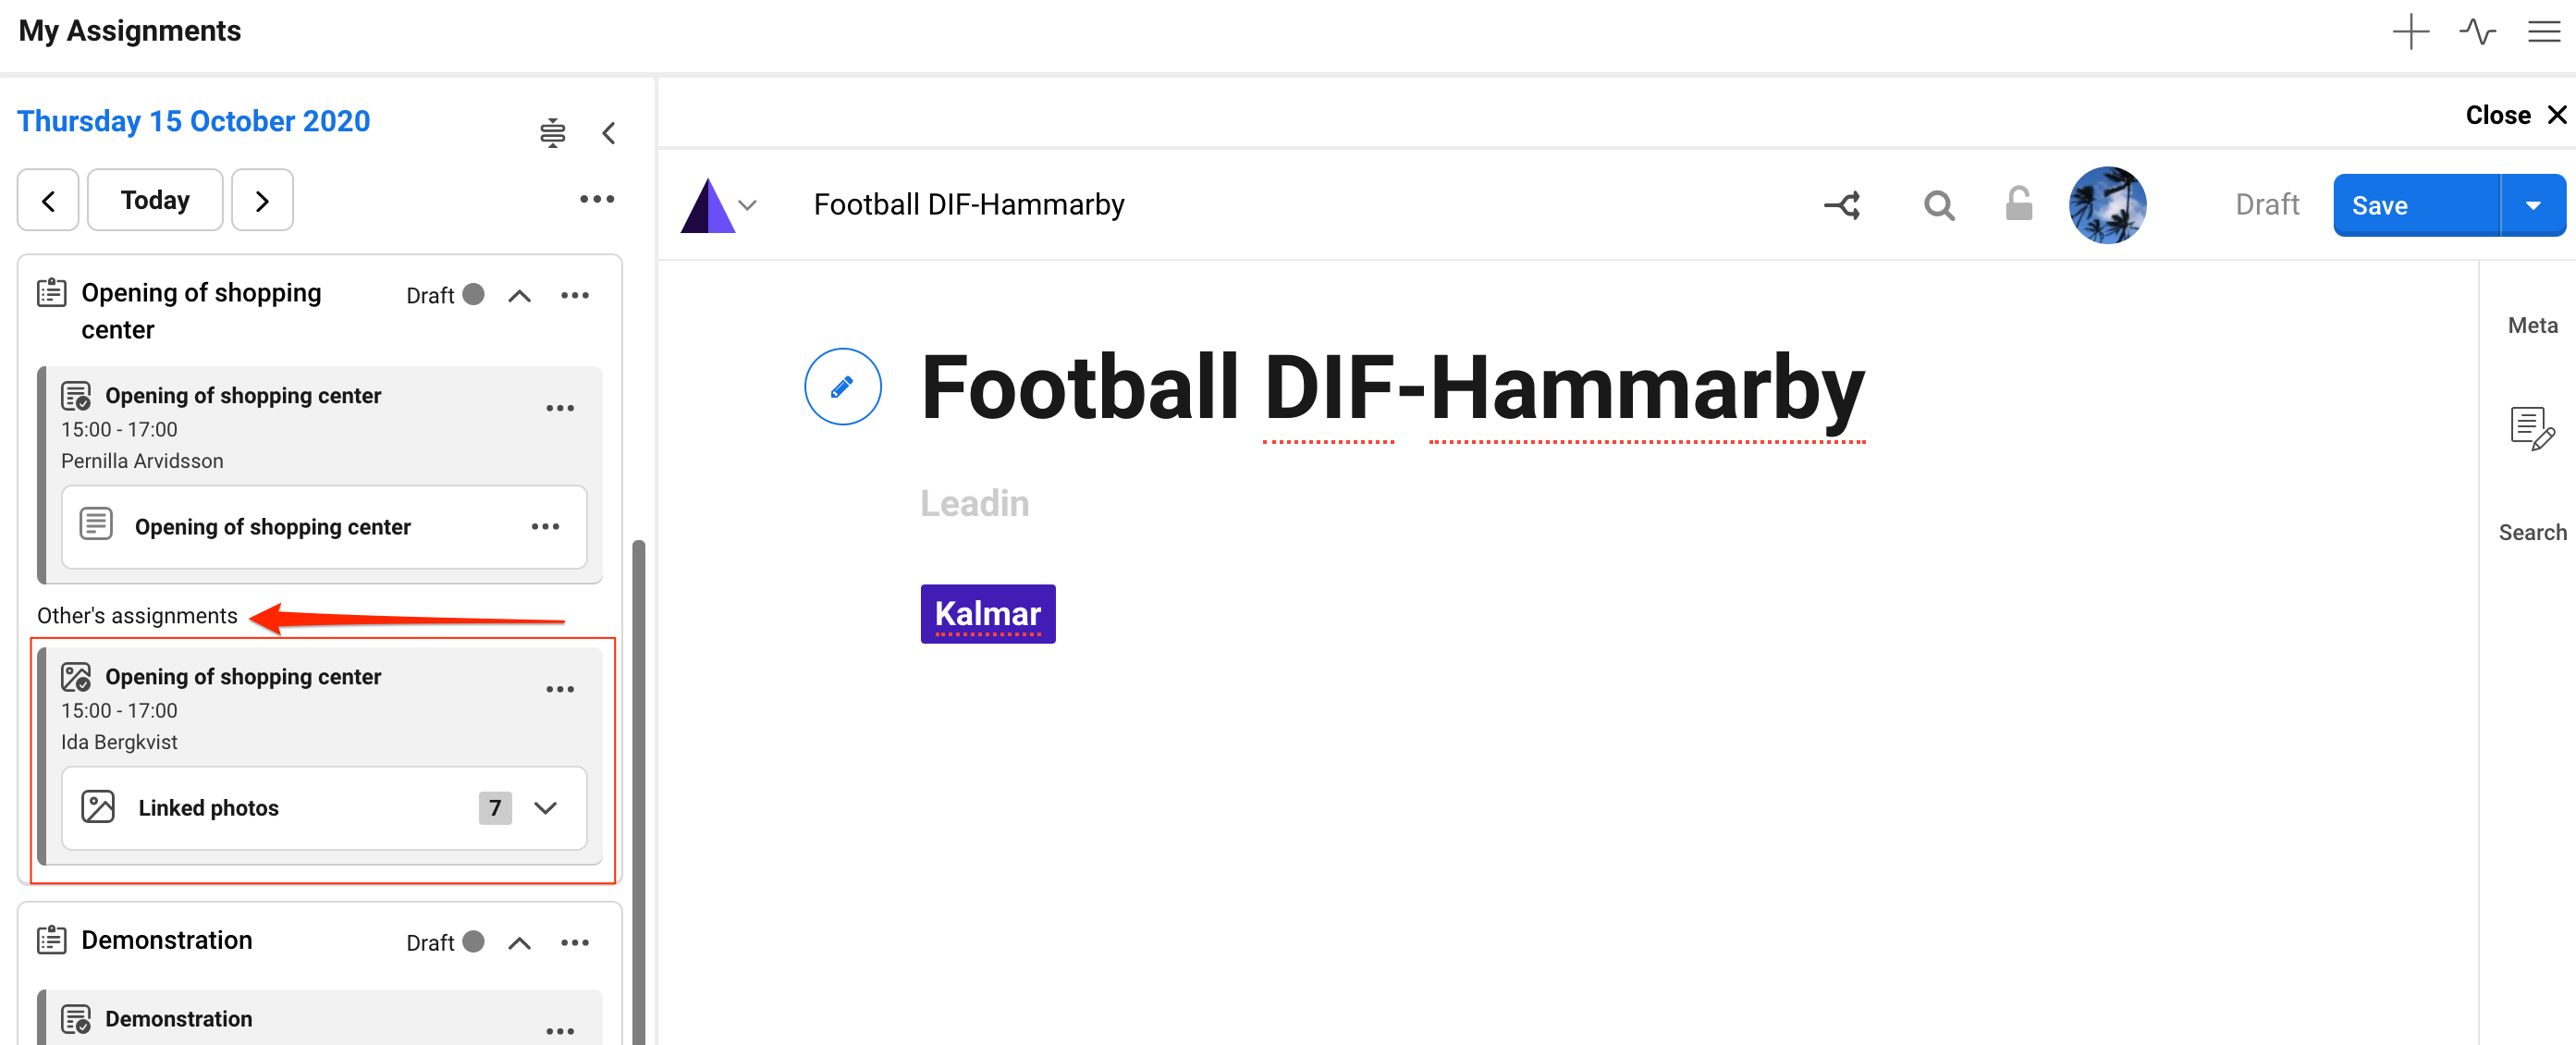Open the hamburger menu icon

coord(2543,32)
